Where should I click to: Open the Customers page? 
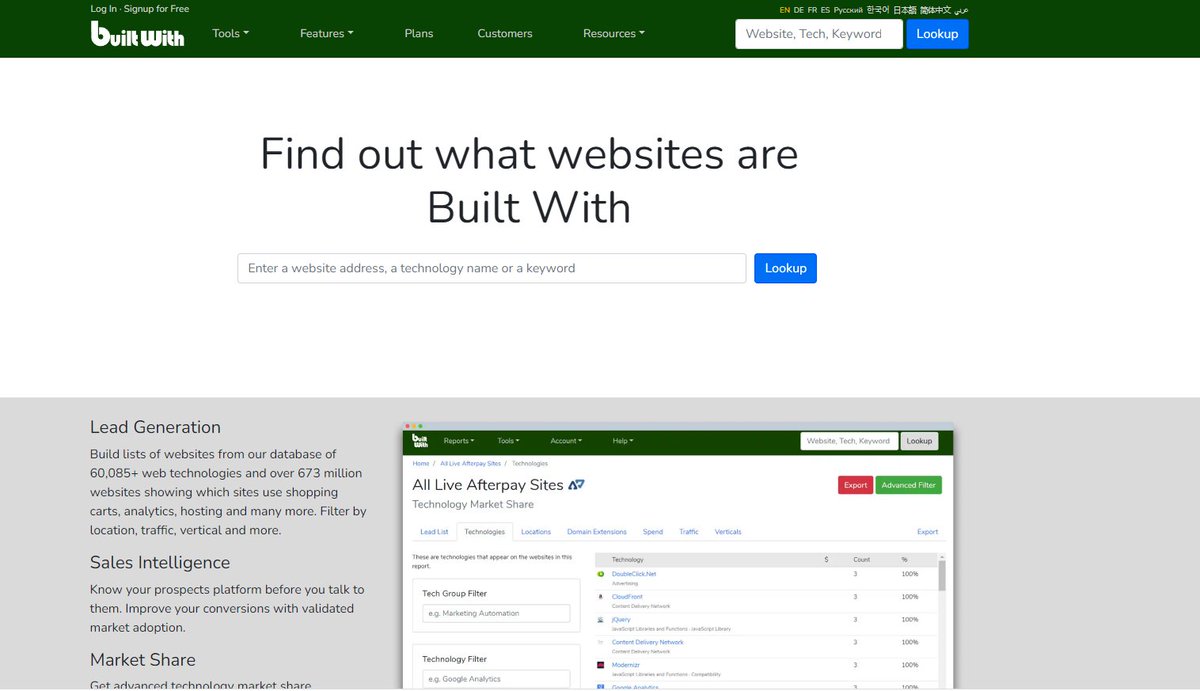coord(505,33)
